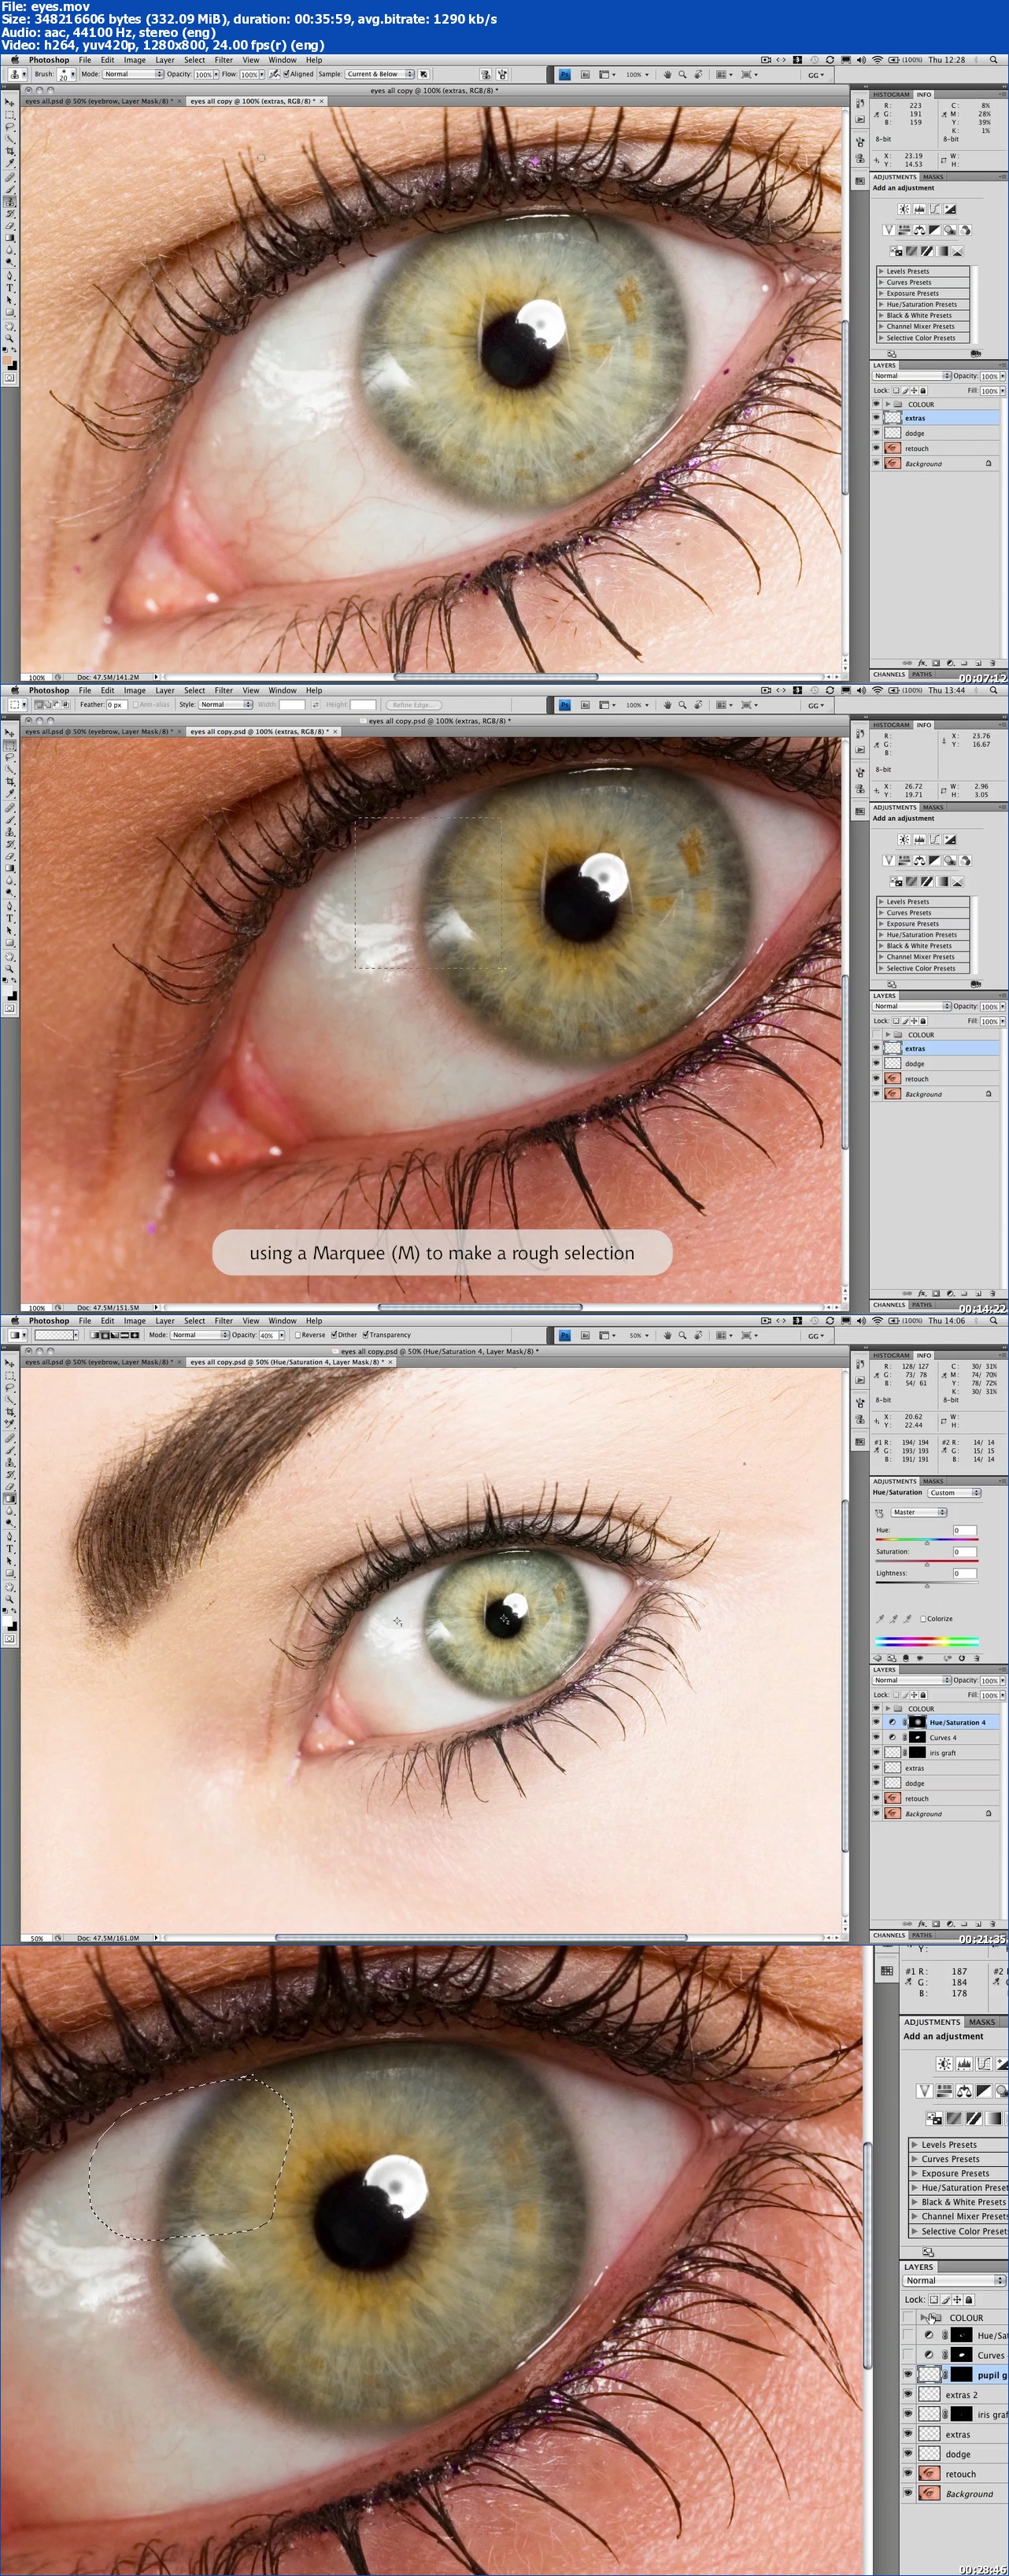The height and width of the screenshot is (2576, 1009).
Task: Choose Hand icon in Thu 12:28 application bar
Action: point(667,74)
